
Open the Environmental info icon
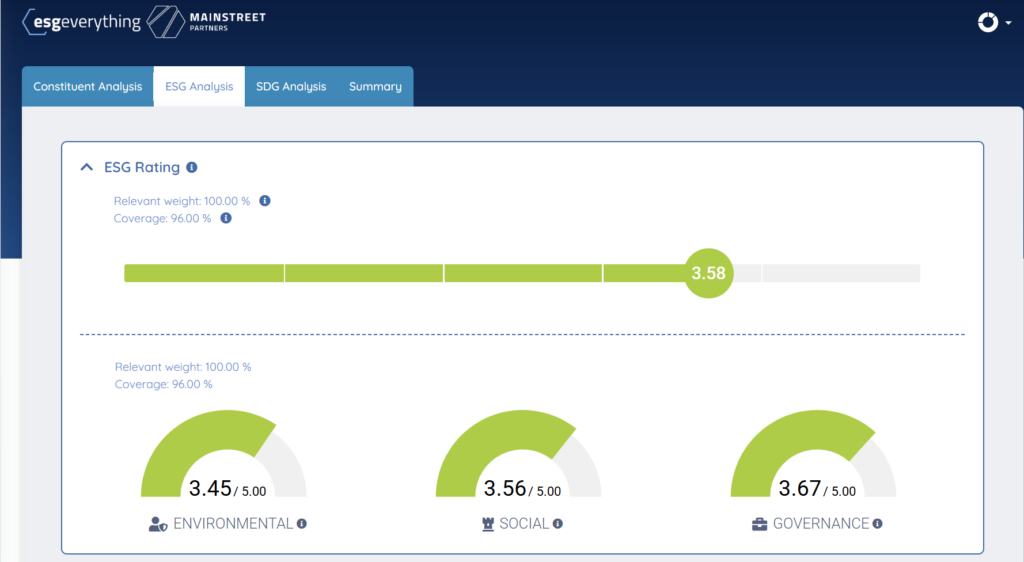[x=302, y=523]
